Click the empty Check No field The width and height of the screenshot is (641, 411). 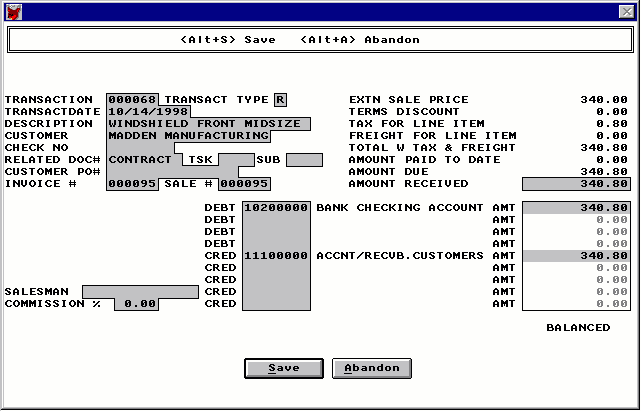click(x=140, y=148)
